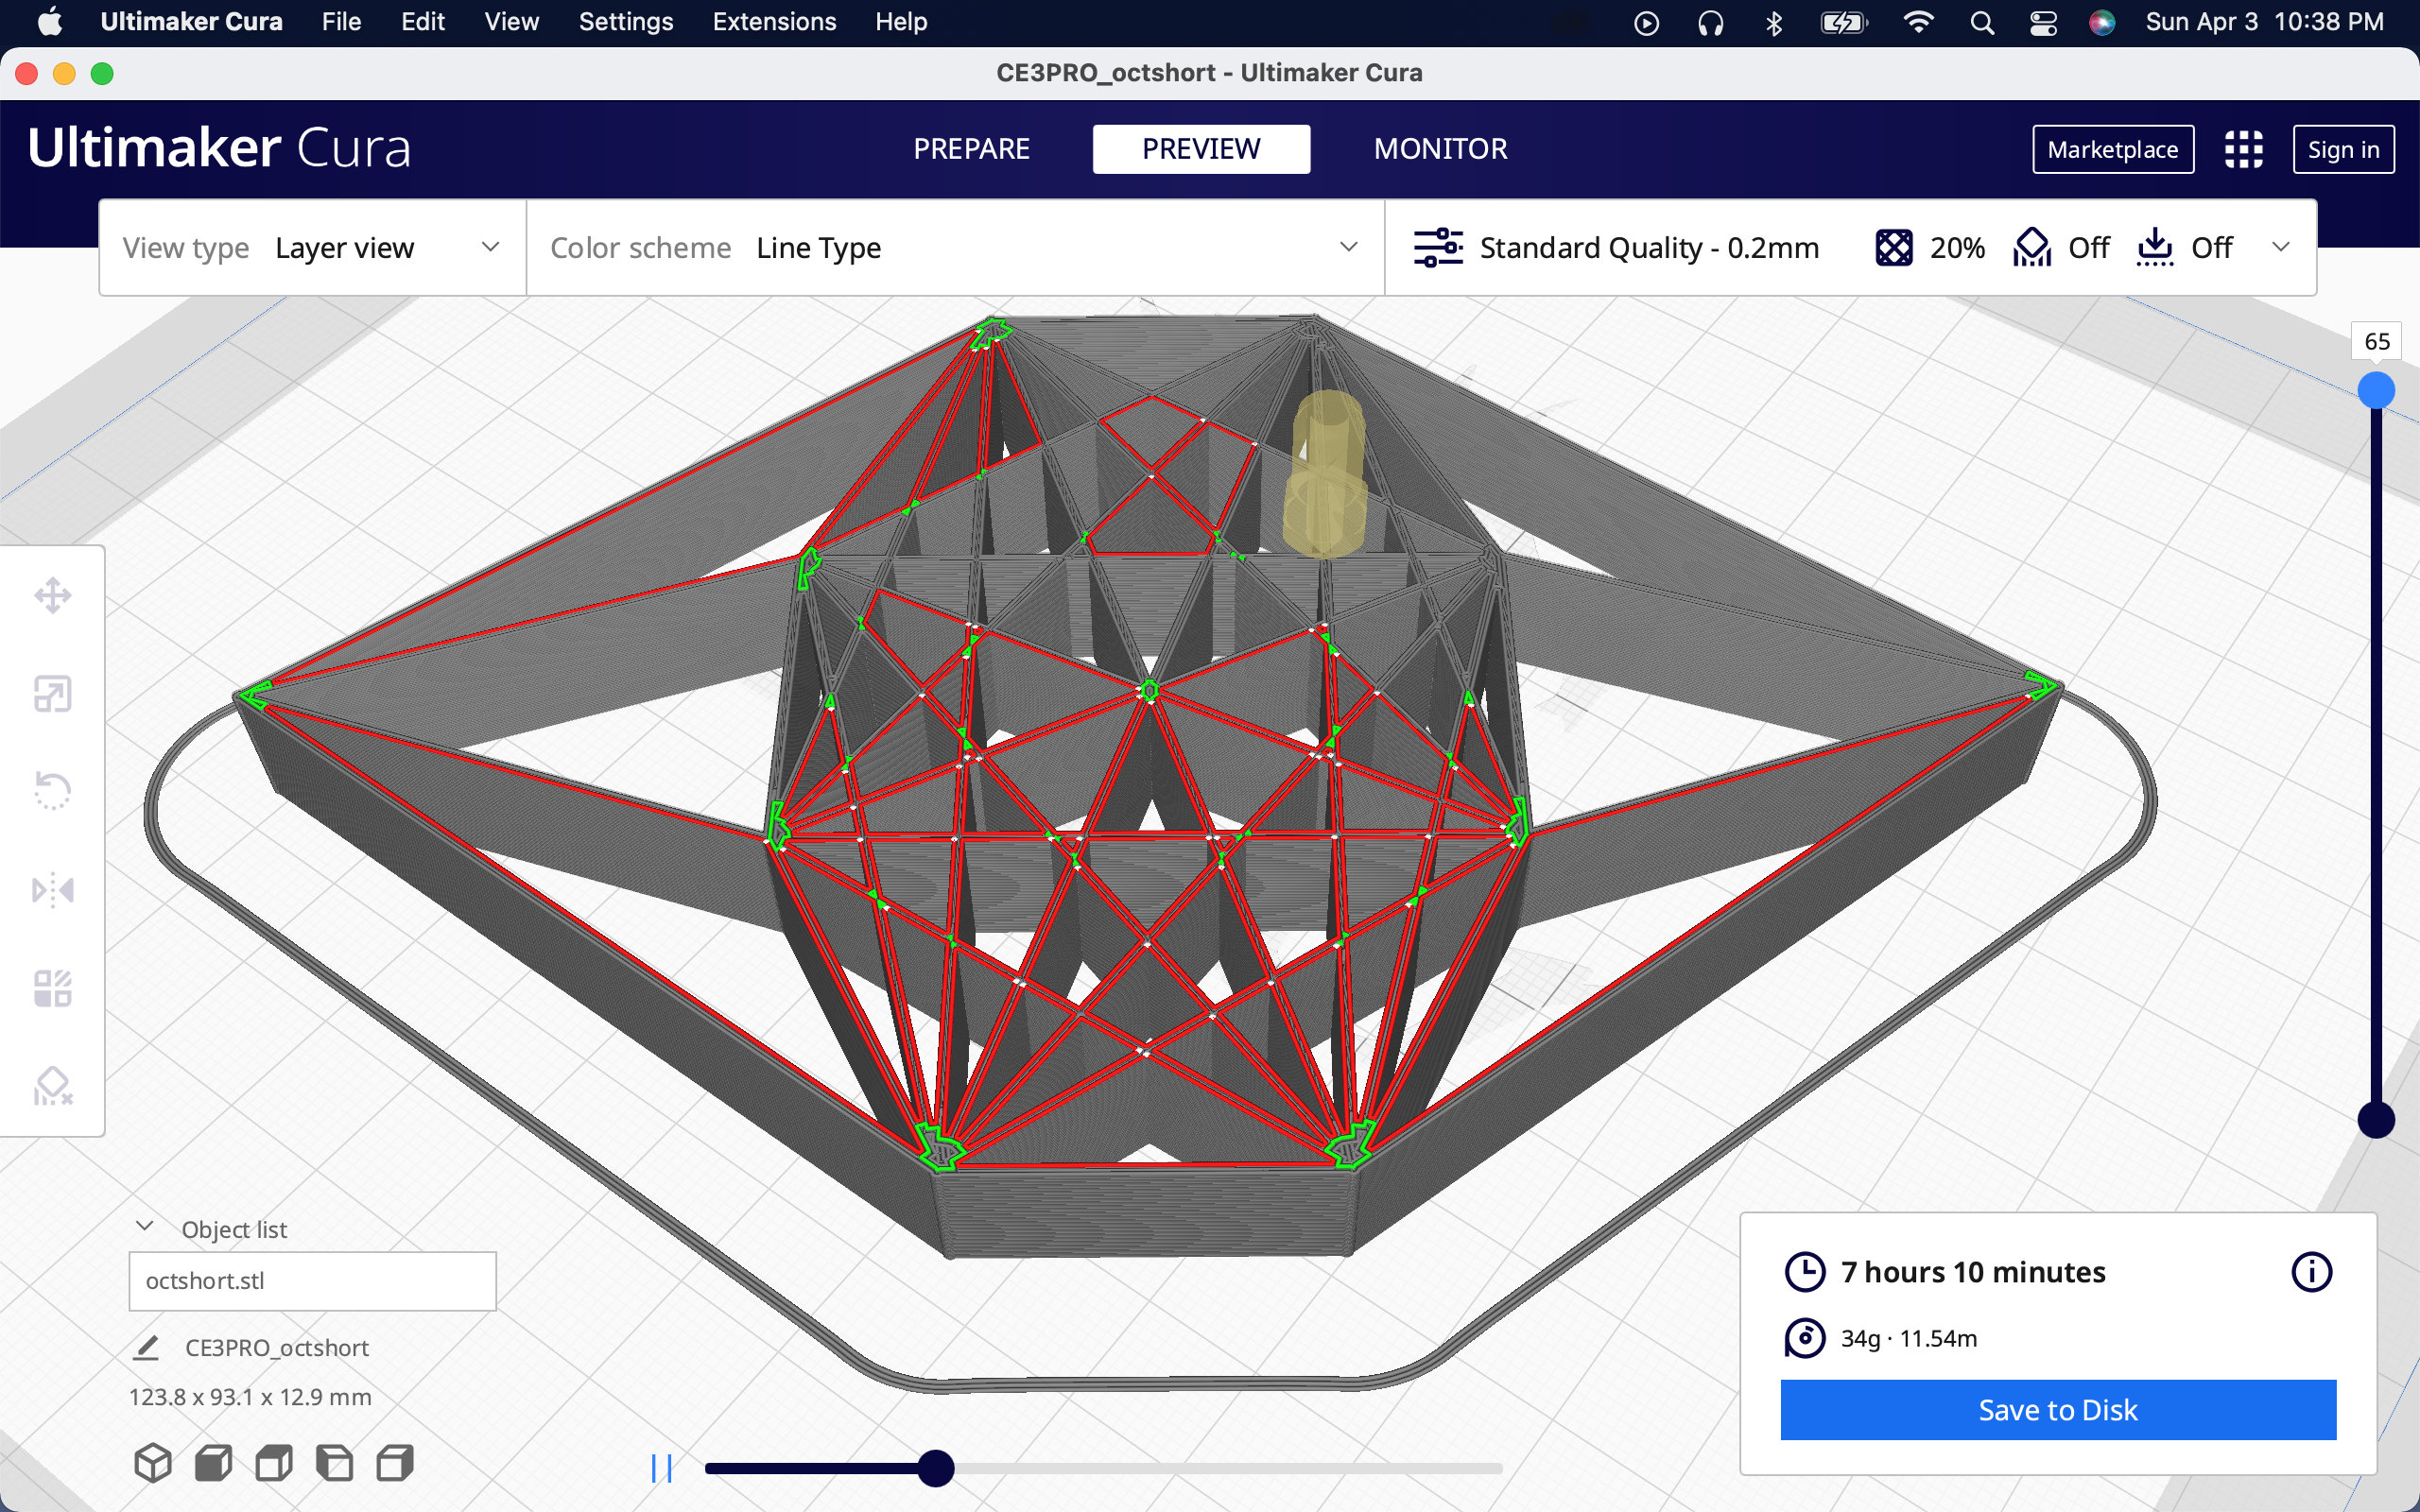
Task: Click the print time clock icon
Action: coord(1805,1272)
